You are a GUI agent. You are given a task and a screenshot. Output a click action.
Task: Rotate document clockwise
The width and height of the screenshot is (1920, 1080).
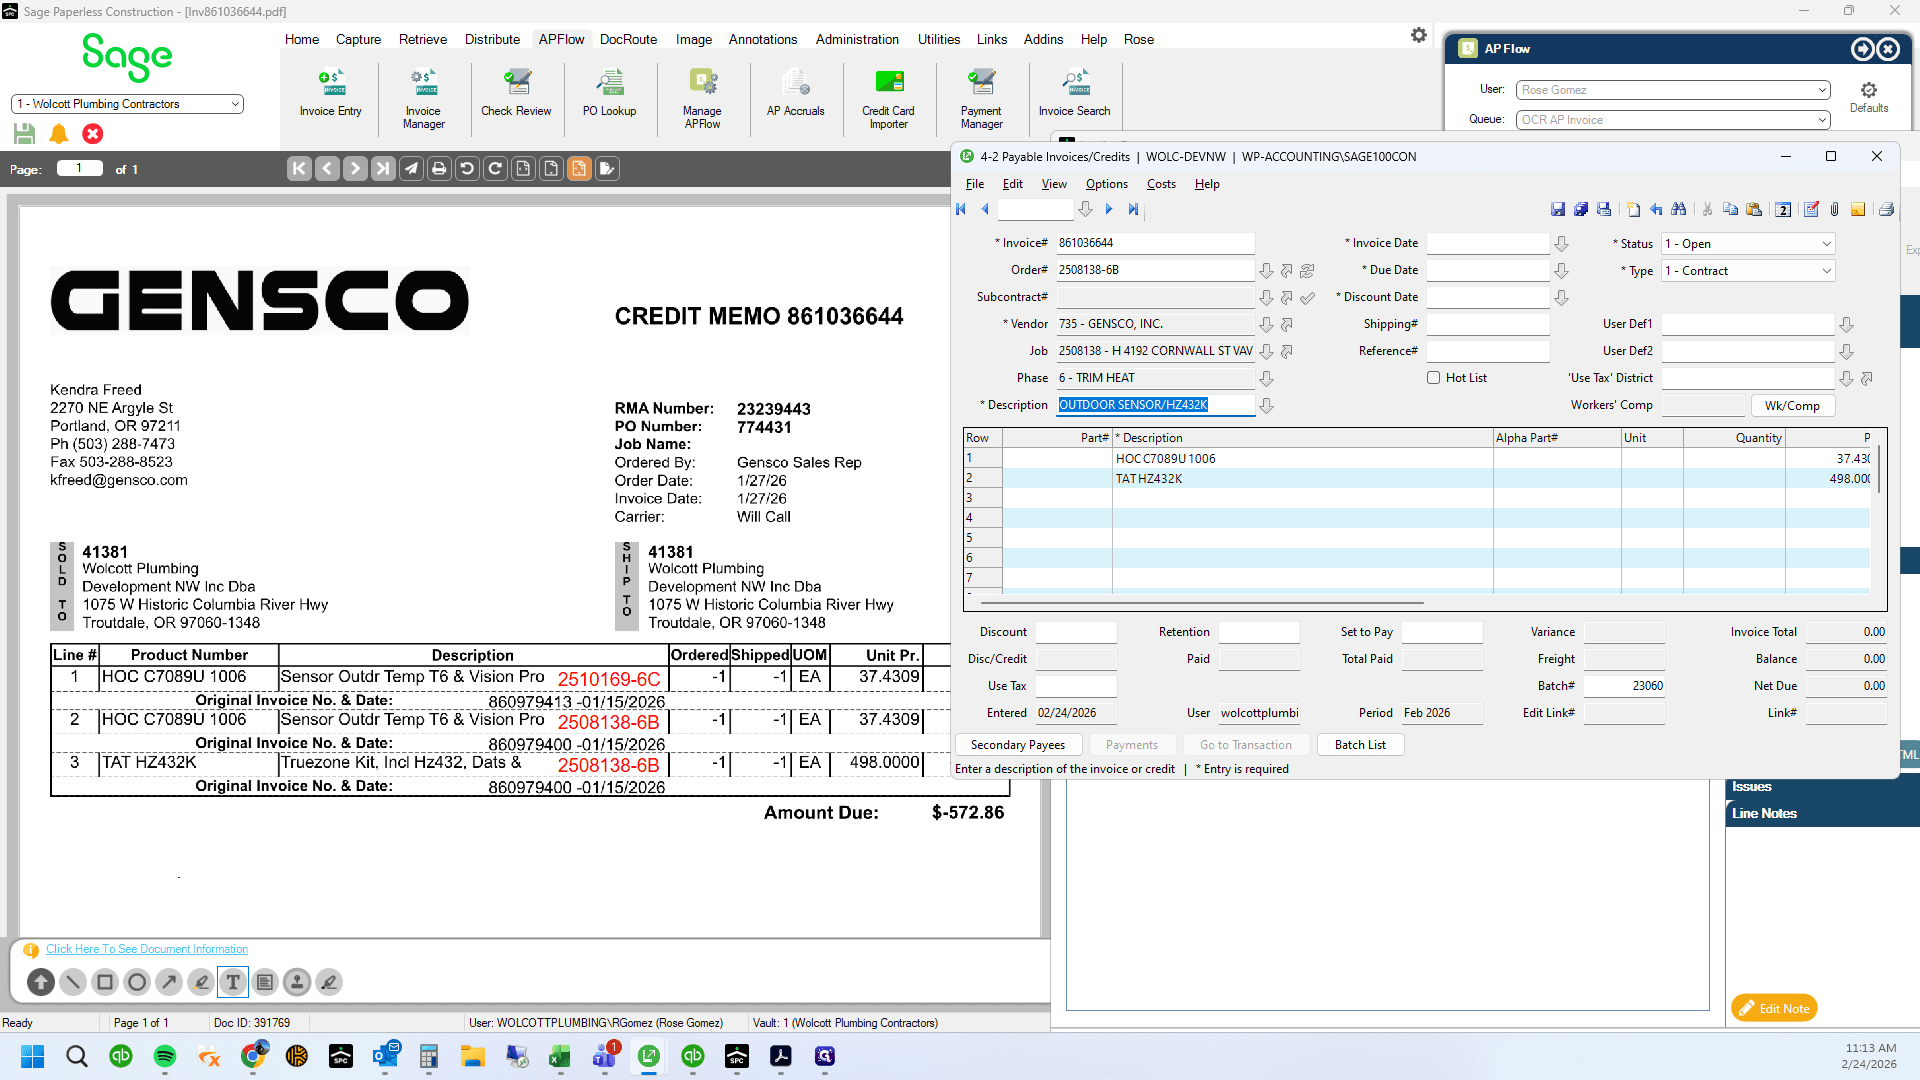(x=495, y=169)
